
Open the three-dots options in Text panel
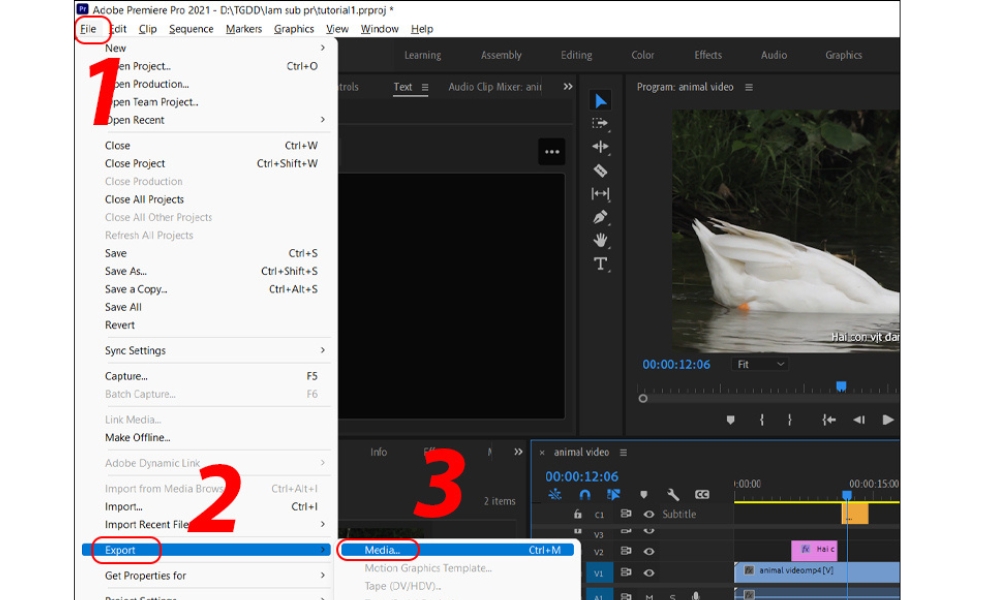tap(552, 152)
